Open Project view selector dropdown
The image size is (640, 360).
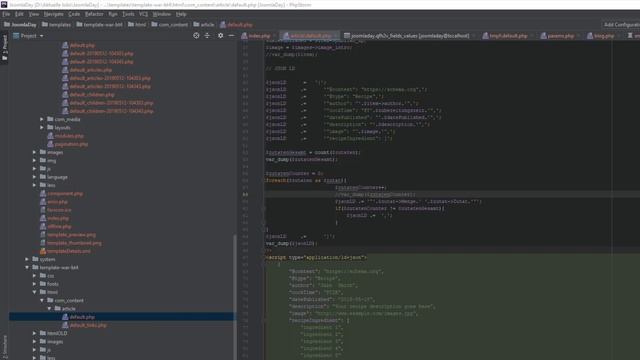tap(29, 36)
